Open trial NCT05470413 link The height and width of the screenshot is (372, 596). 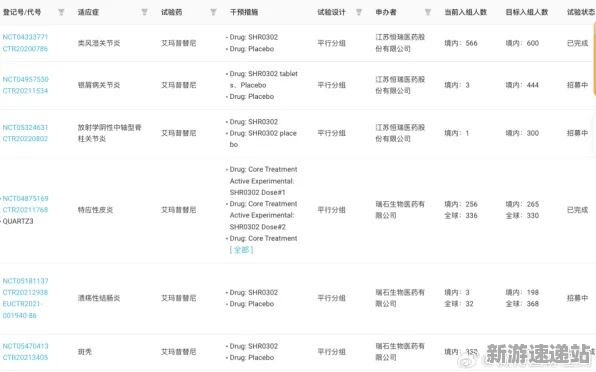pyautogui.click(x=25, y=346)
